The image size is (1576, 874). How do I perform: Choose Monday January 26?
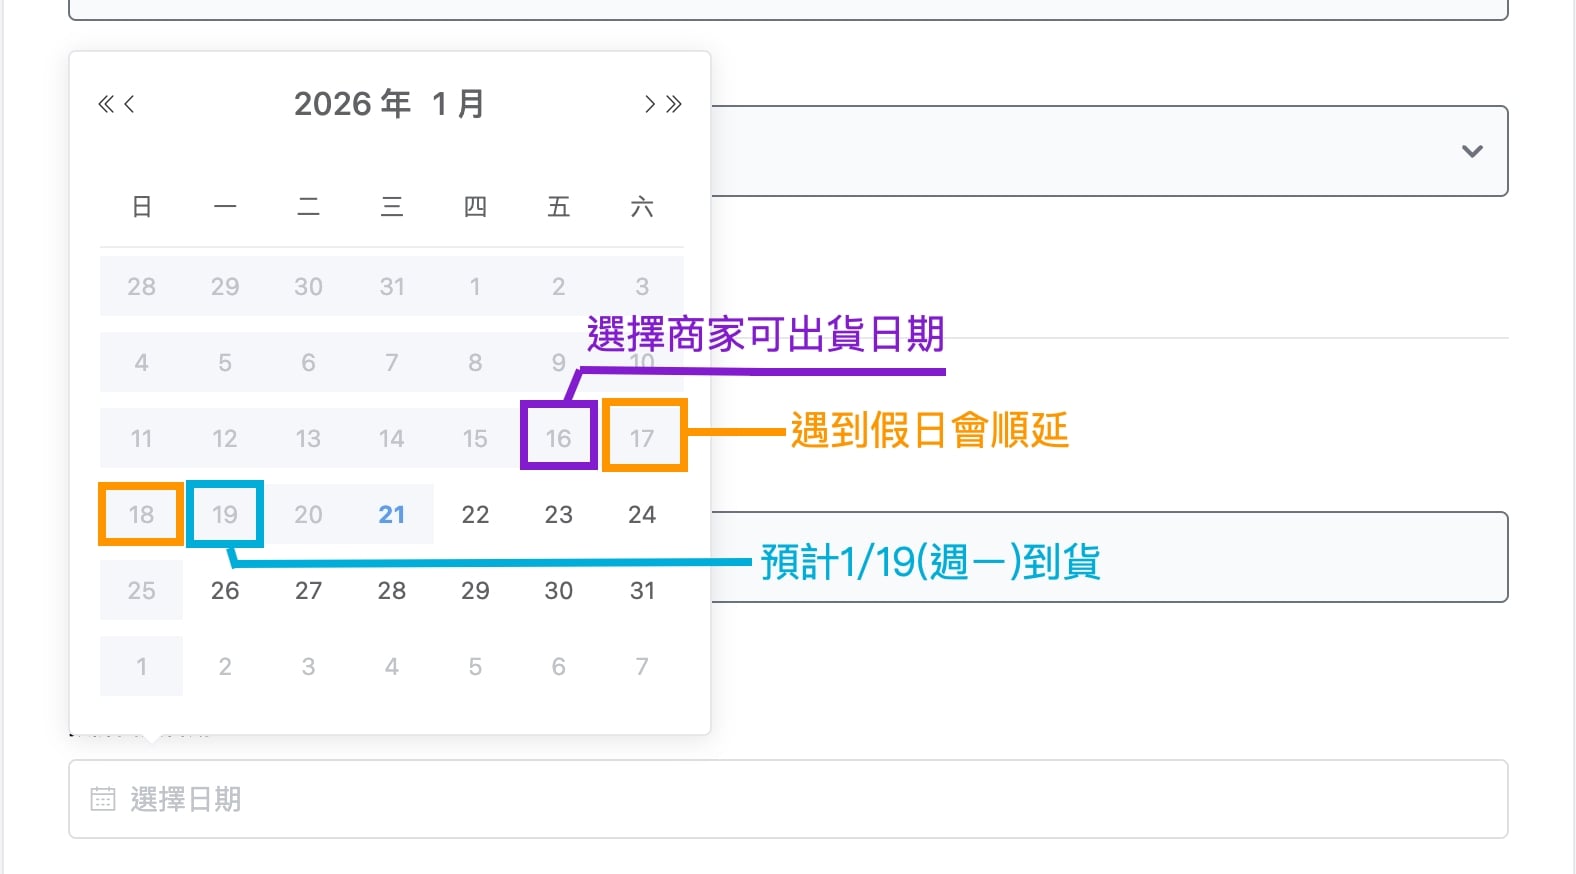tap(225, 591)
